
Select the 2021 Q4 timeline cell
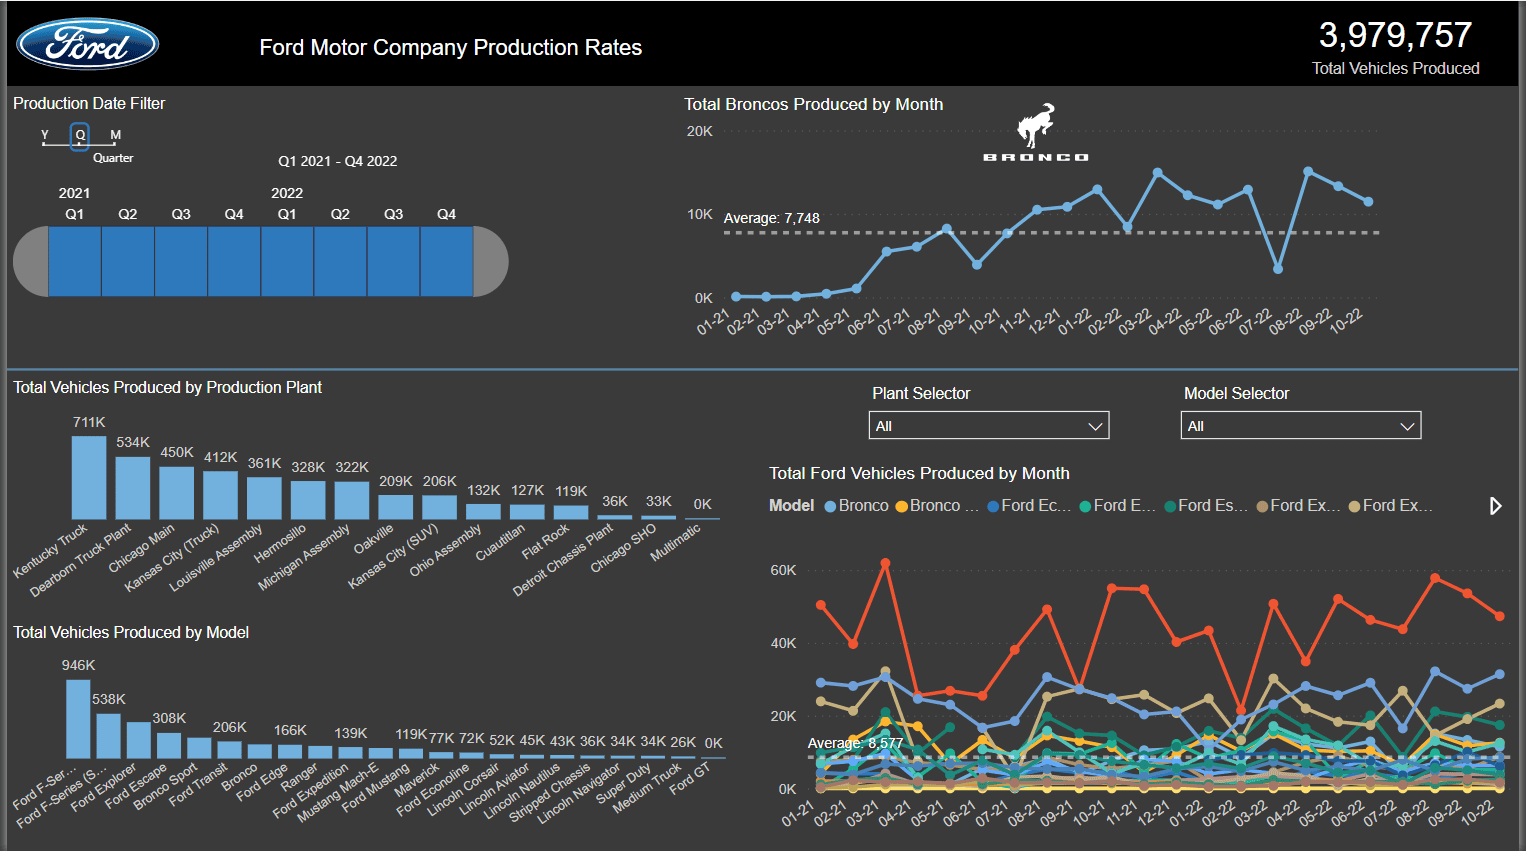(234, 261)
